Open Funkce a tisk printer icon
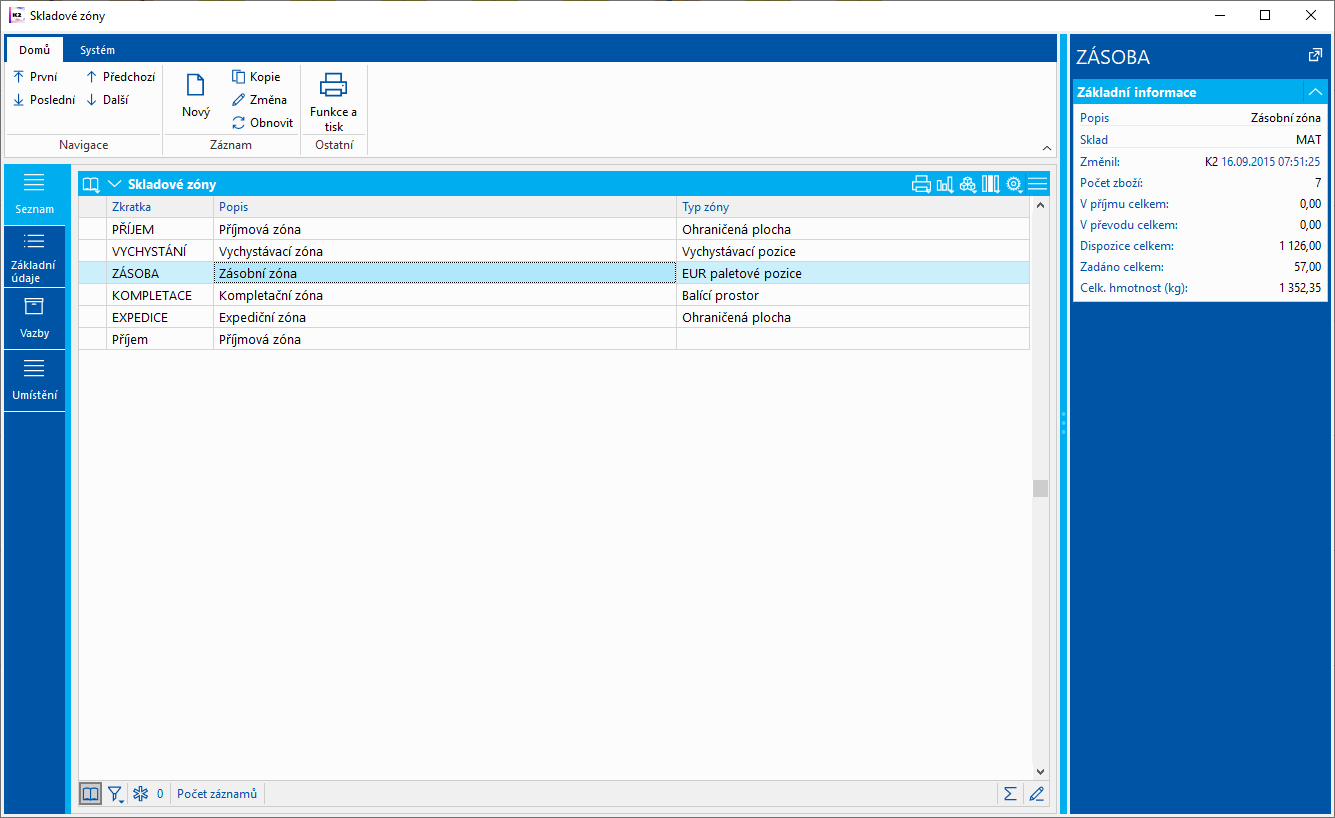 [333, 85]
